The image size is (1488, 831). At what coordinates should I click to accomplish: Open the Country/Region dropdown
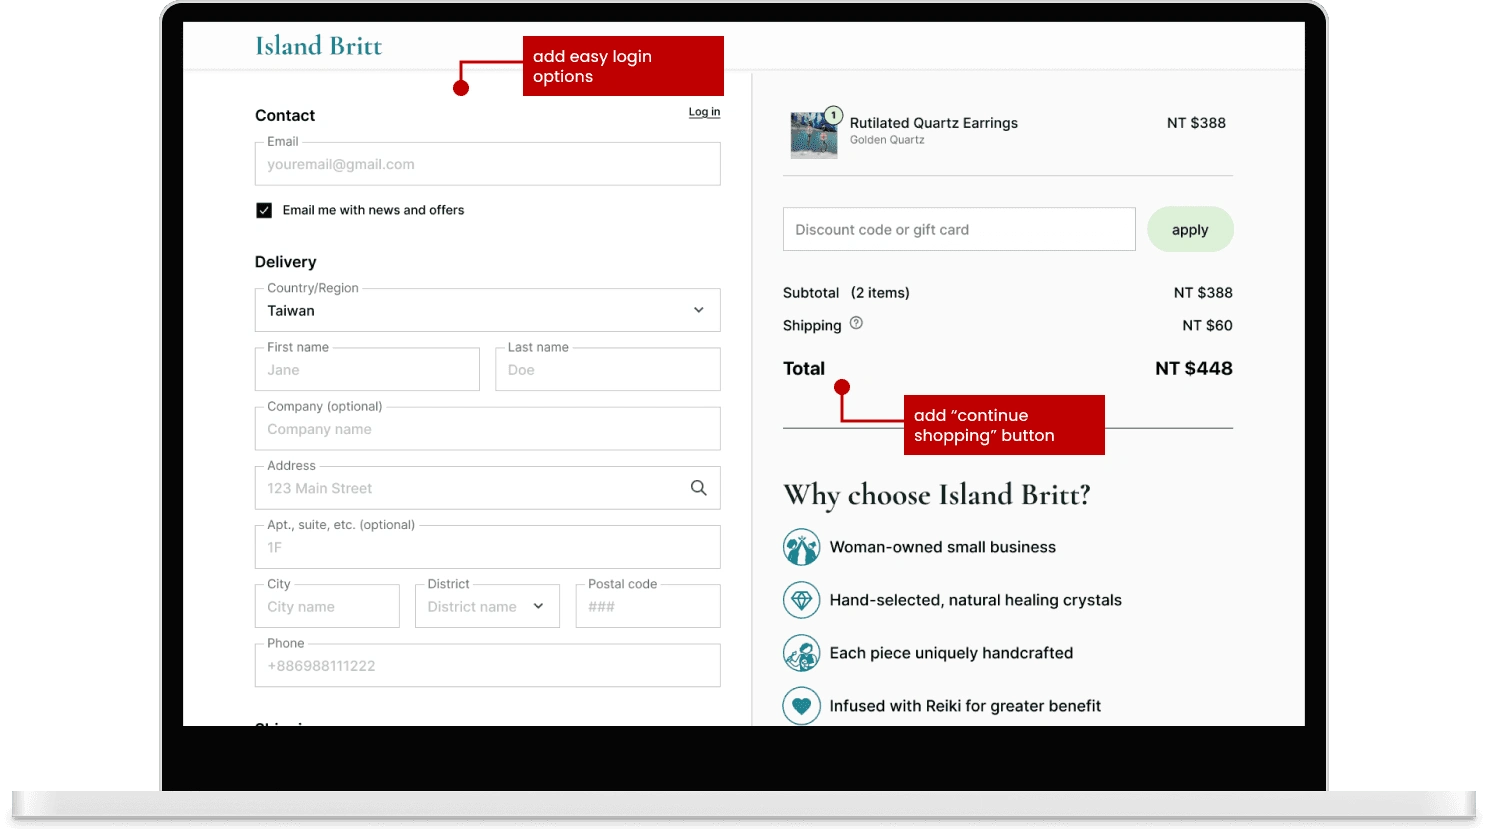click(x=487, y=310)
